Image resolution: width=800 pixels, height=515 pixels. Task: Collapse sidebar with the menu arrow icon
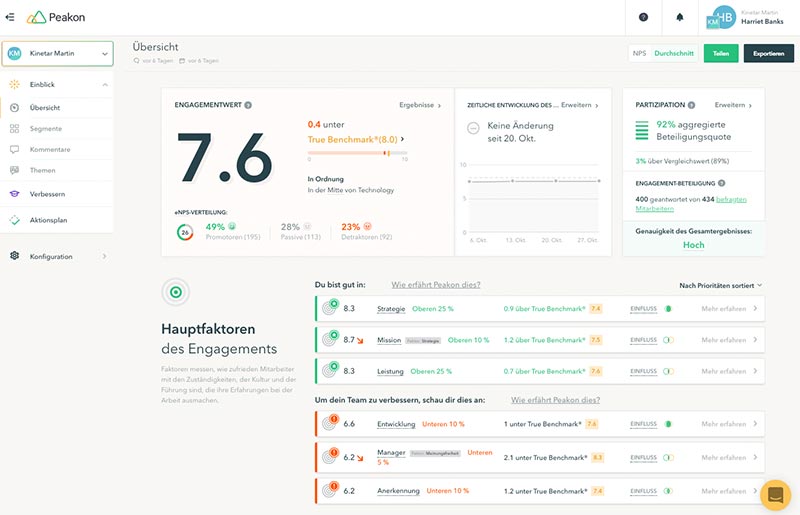[10, 17]
